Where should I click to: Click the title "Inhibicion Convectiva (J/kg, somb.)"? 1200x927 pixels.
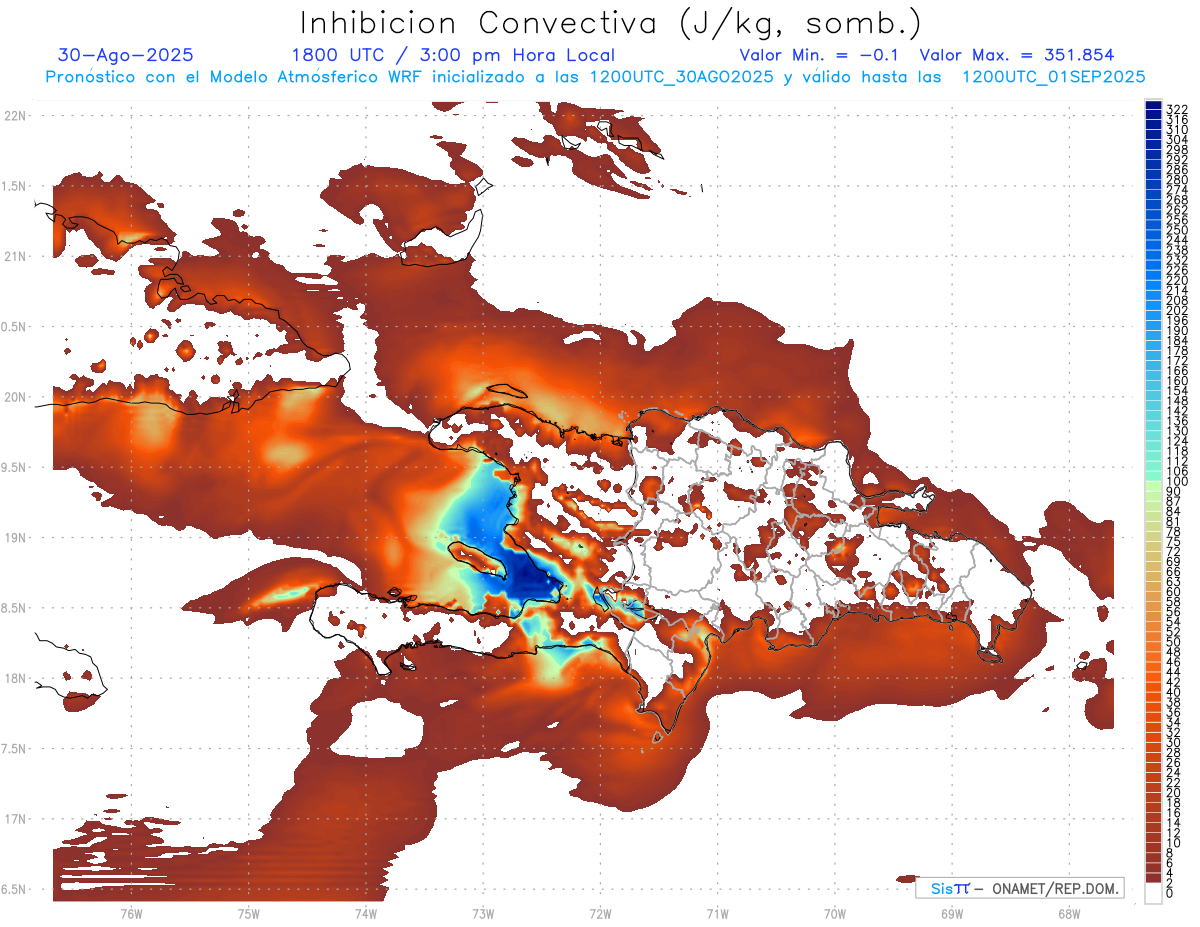(x=610, y=23)
